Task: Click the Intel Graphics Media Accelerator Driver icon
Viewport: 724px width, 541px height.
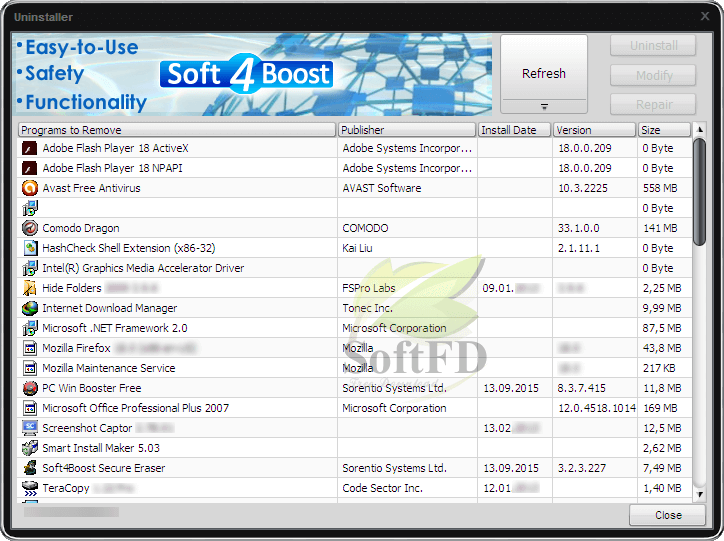Action: click(30, 268)
